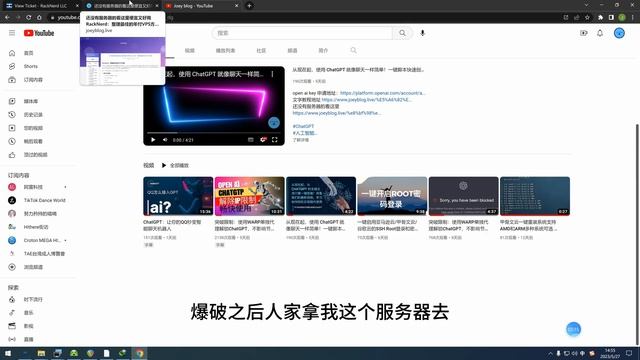
Task: Open Shorts in the sidebar
Action: (30, 66)
